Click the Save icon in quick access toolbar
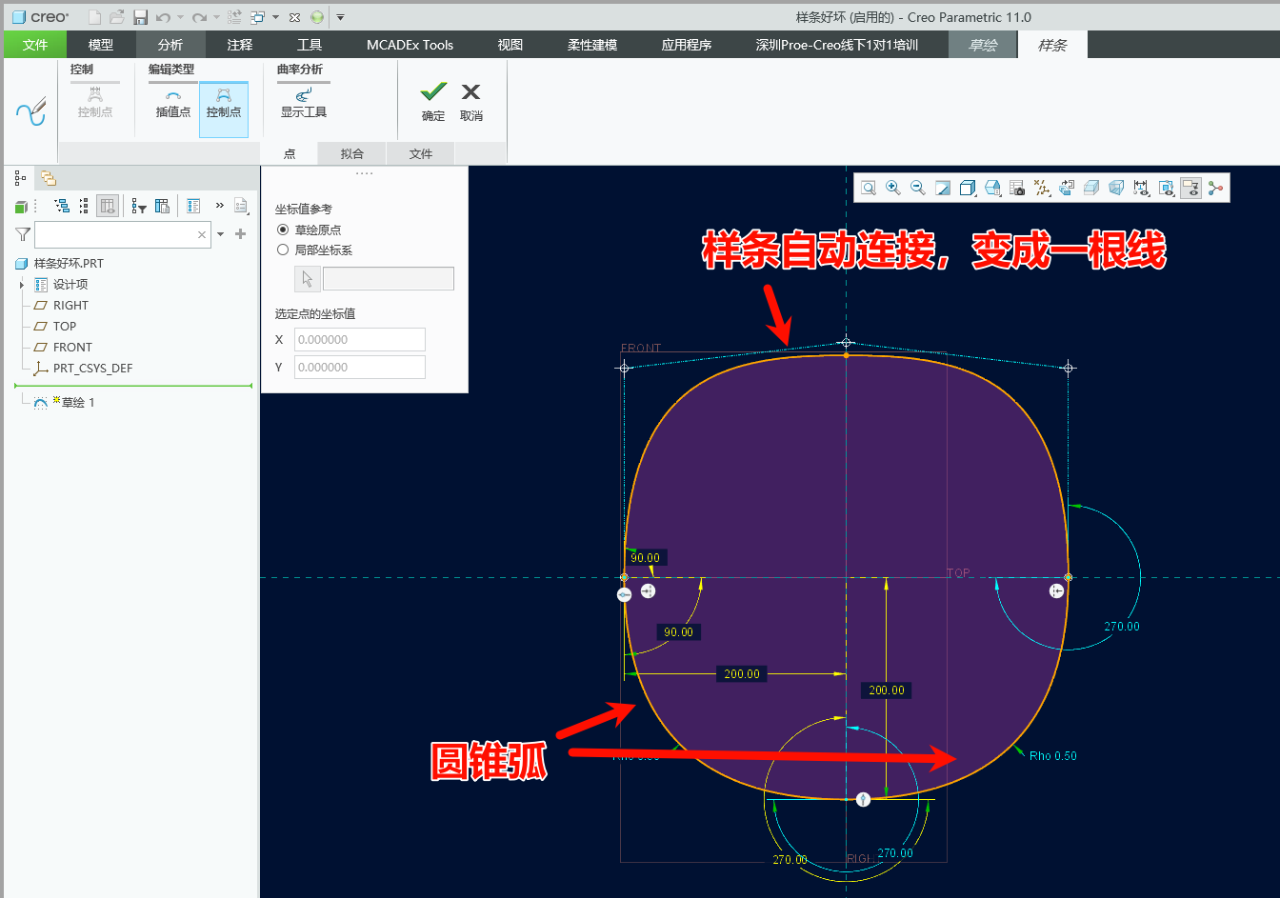 tap(140, 17)
